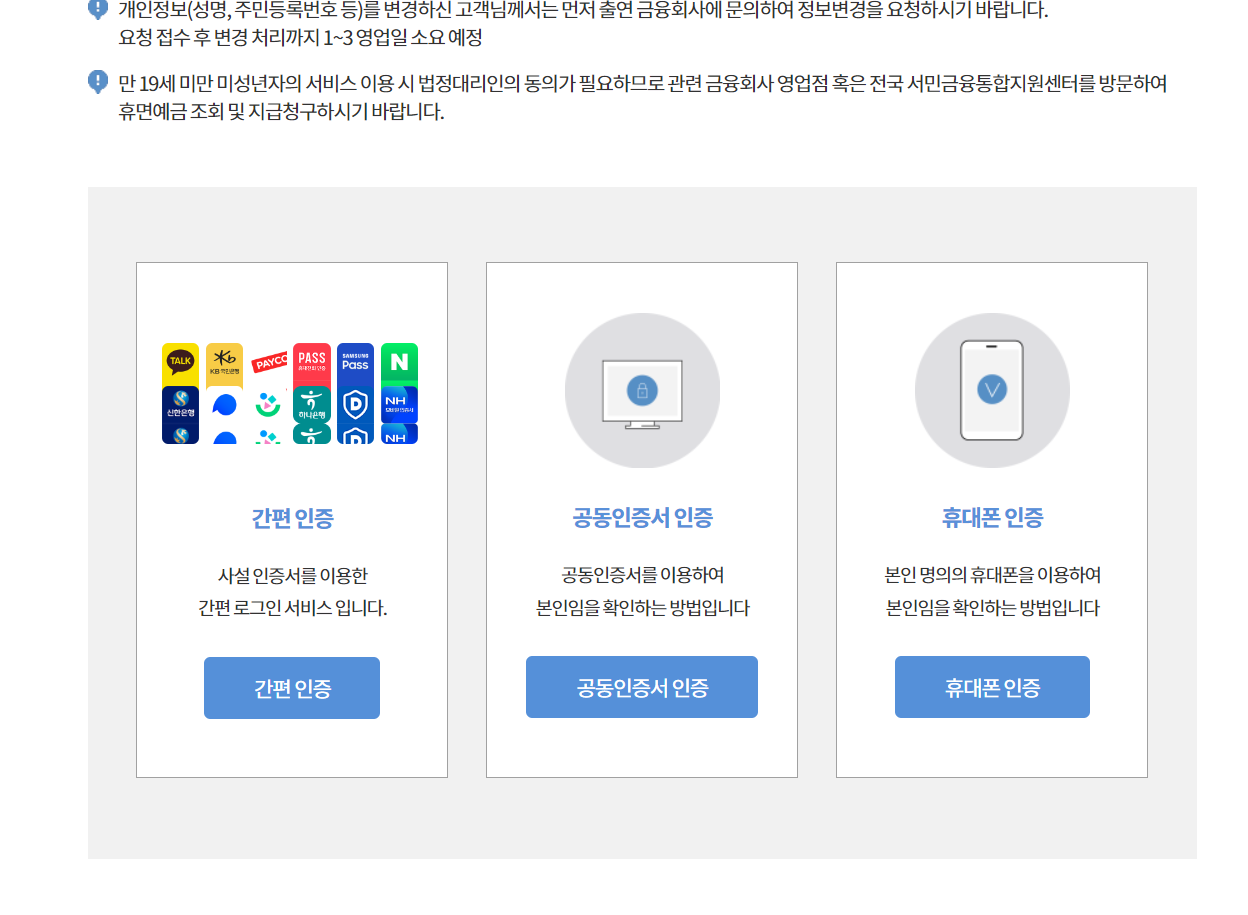Choose the green Naver N icon
Image resolution: width=1248 pixels, height=915 pixels.
point(398,360)
